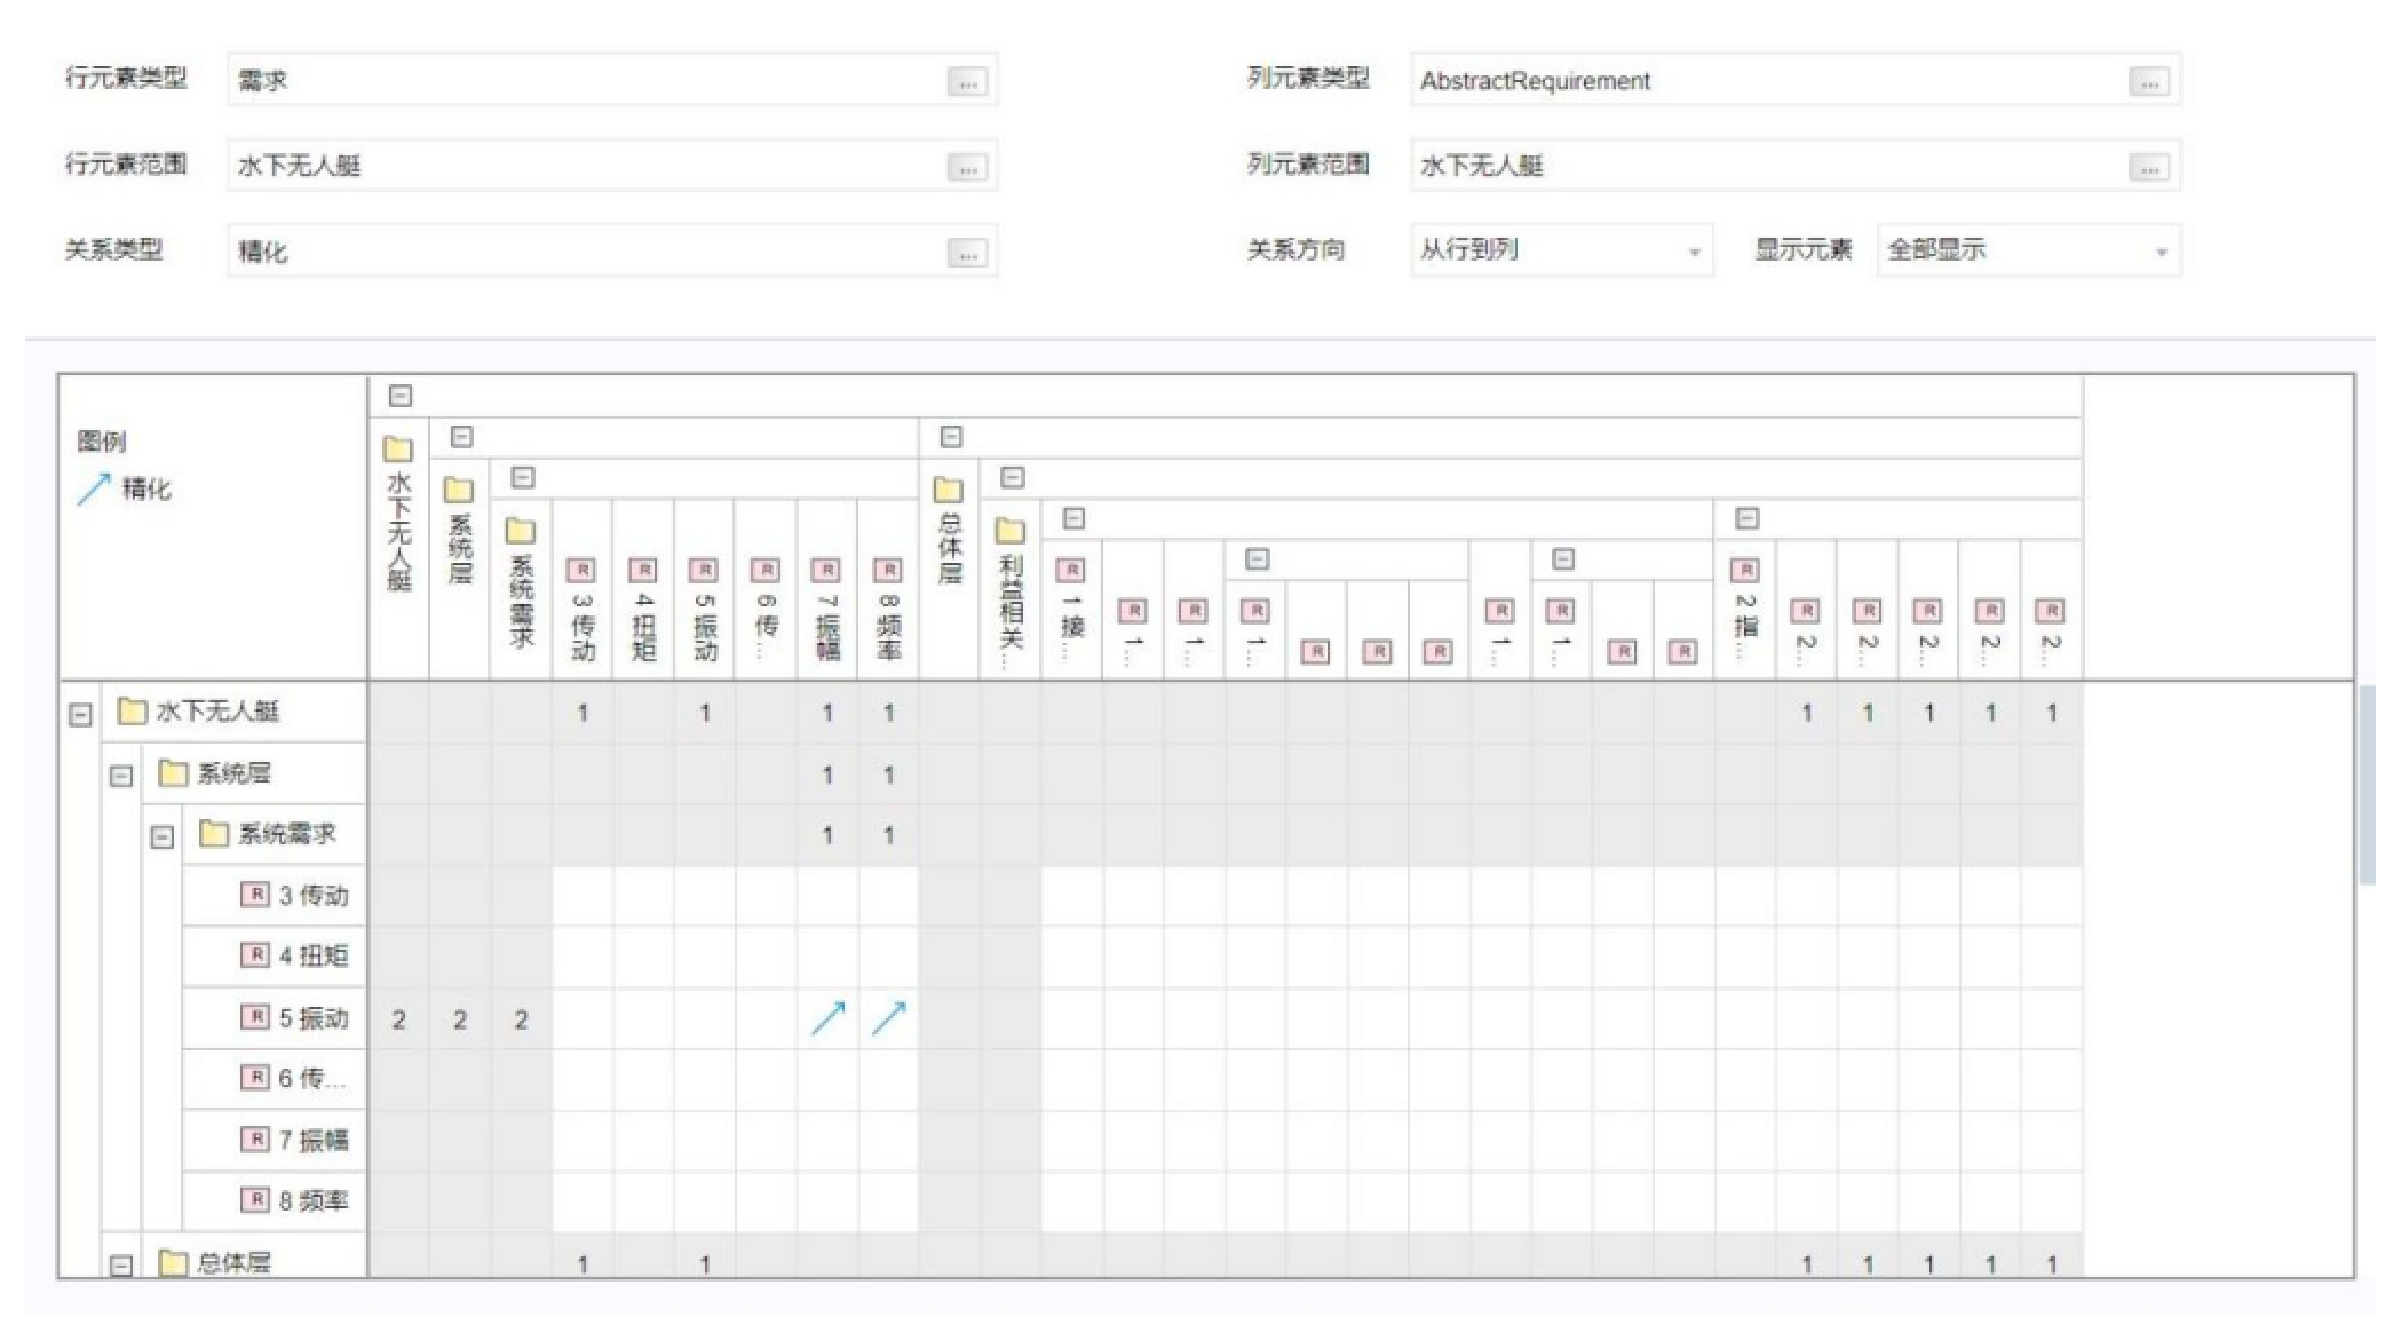Click requirement icon of row 8 频率
This screenshot has height=1334, width=2401.
[x=255, y=1200]
